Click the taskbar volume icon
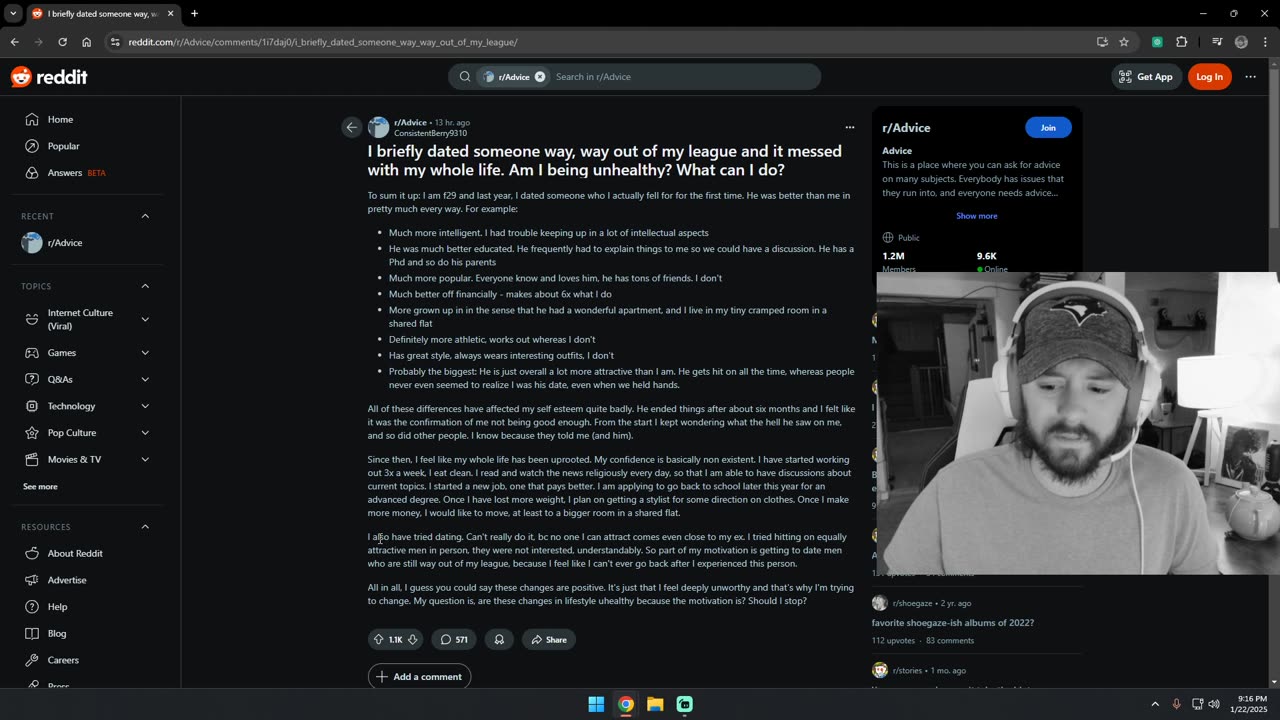 (1214, 704)
